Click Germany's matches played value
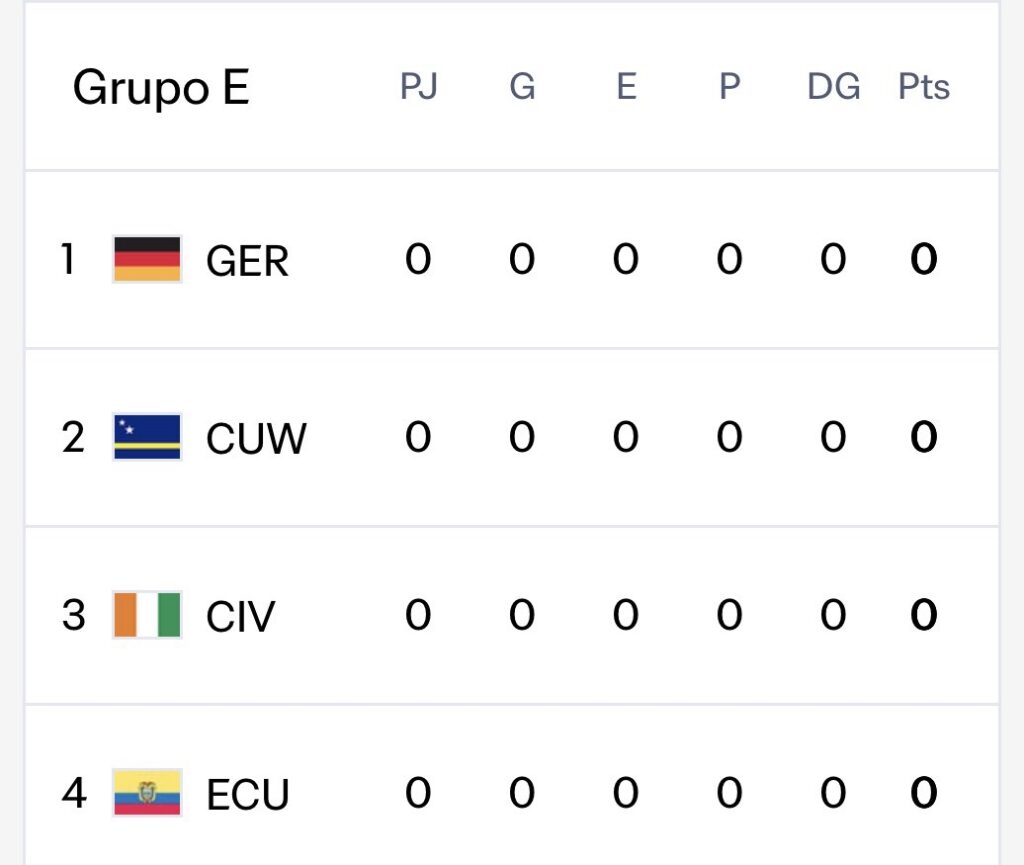 [x=418, y=260]
